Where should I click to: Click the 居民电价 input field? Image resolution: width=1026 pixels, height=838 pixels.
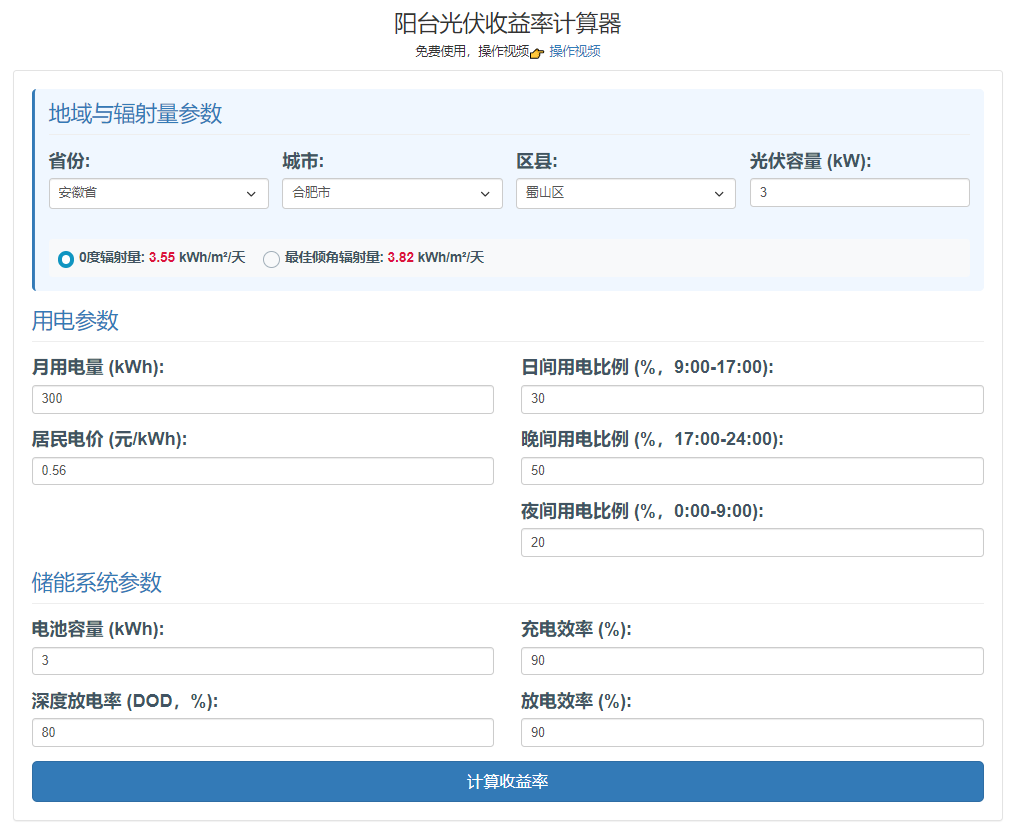(262, 471)
